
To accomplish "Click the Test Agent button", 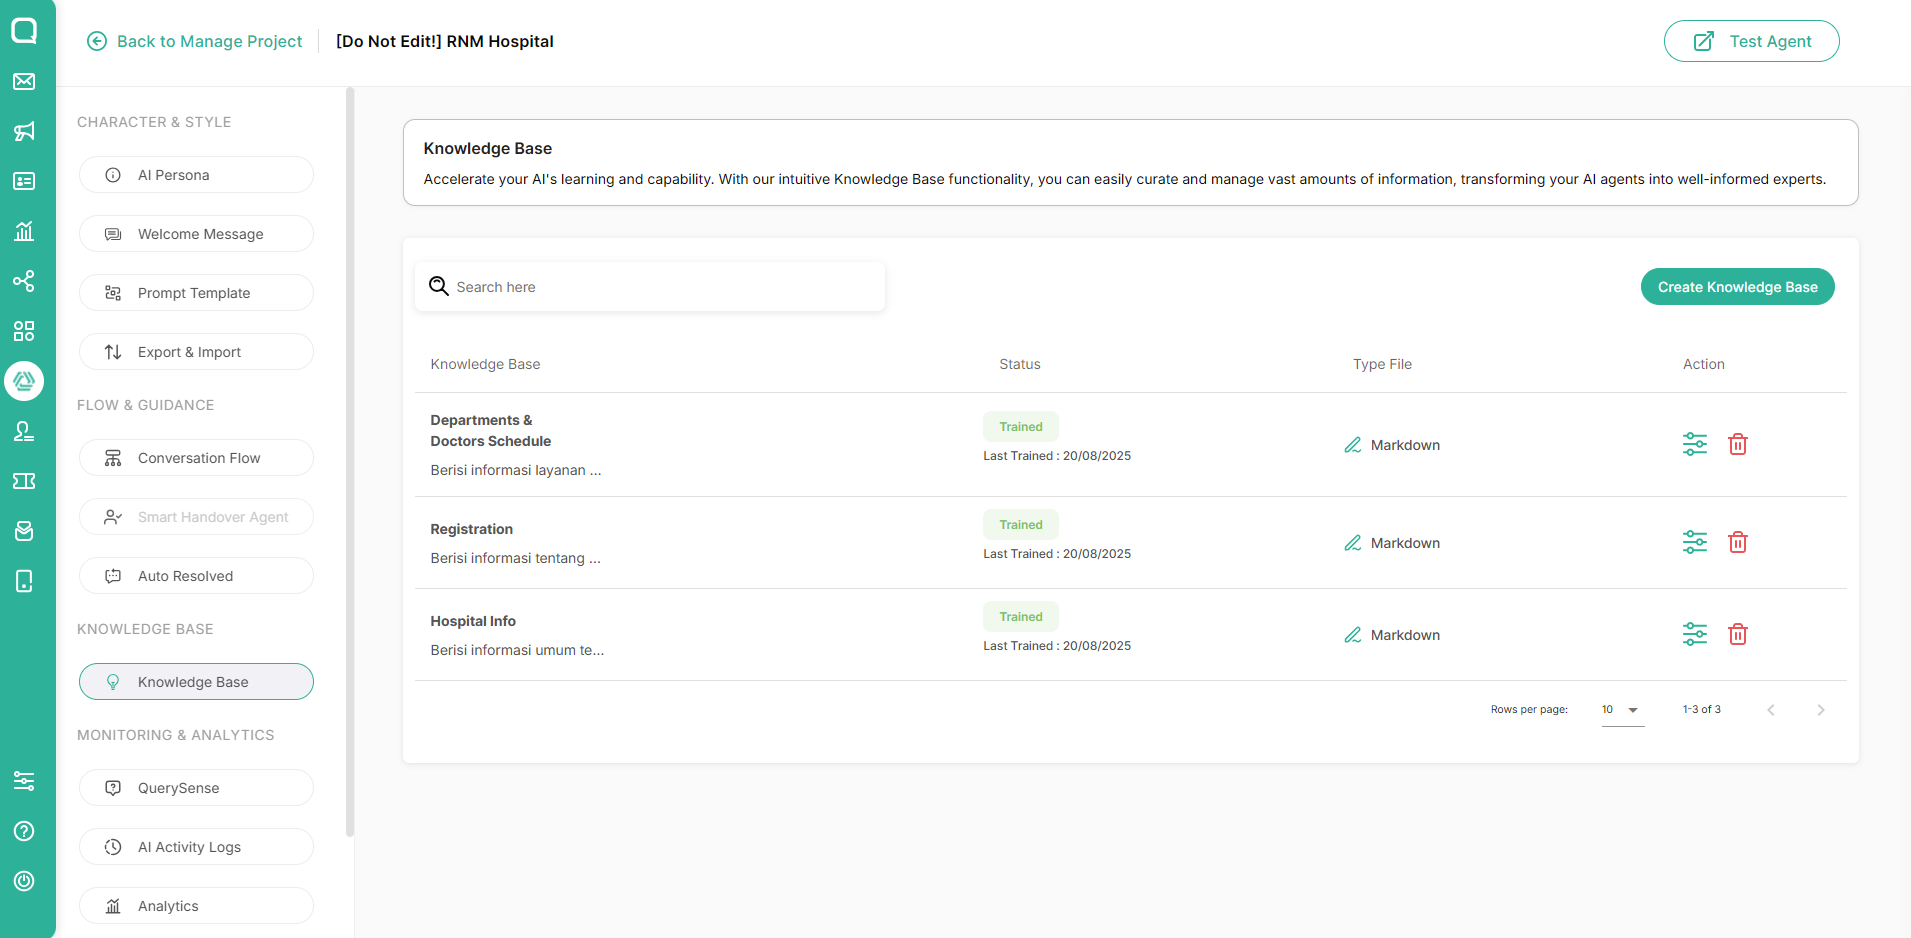I will (1751, 41).
